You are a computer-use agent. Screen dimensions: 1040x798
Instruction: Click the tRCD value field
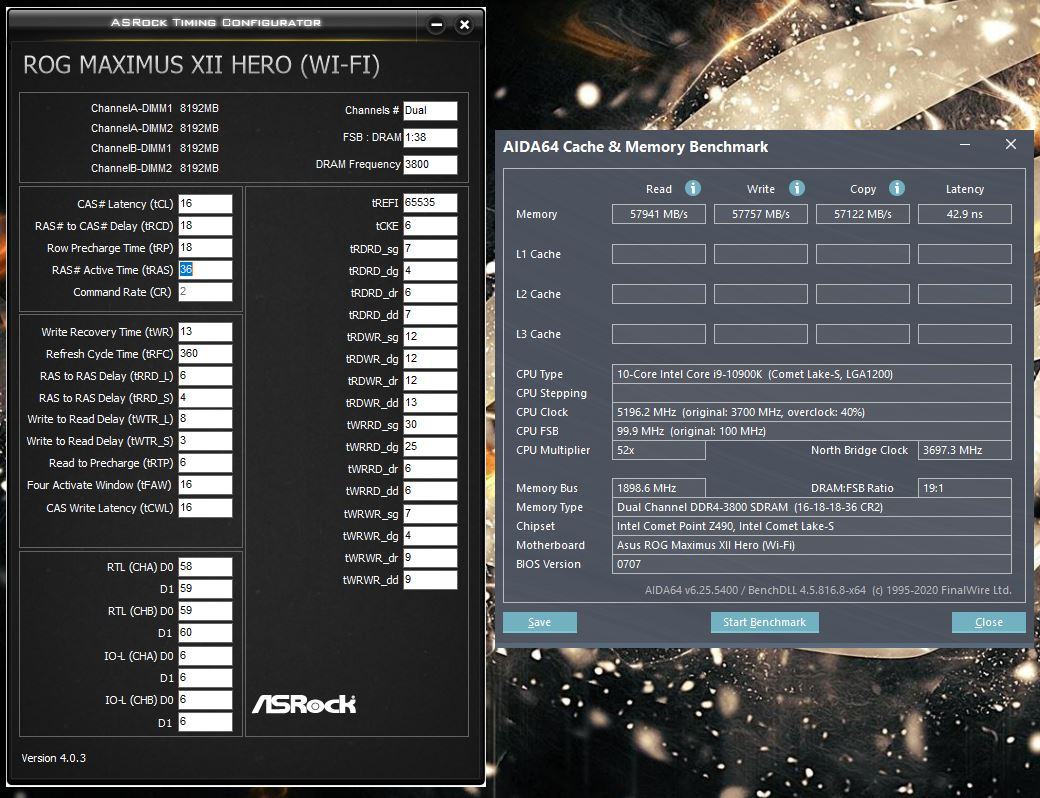(x=206, y=226)
